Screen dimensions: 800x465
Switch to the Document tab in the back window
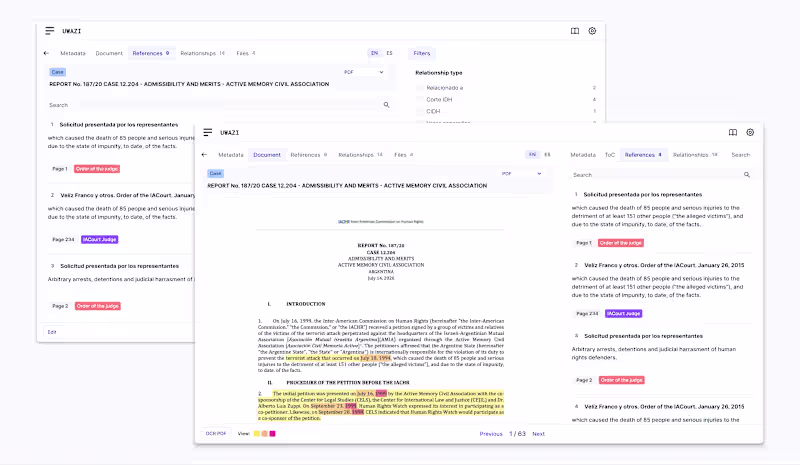pos(109,53)
